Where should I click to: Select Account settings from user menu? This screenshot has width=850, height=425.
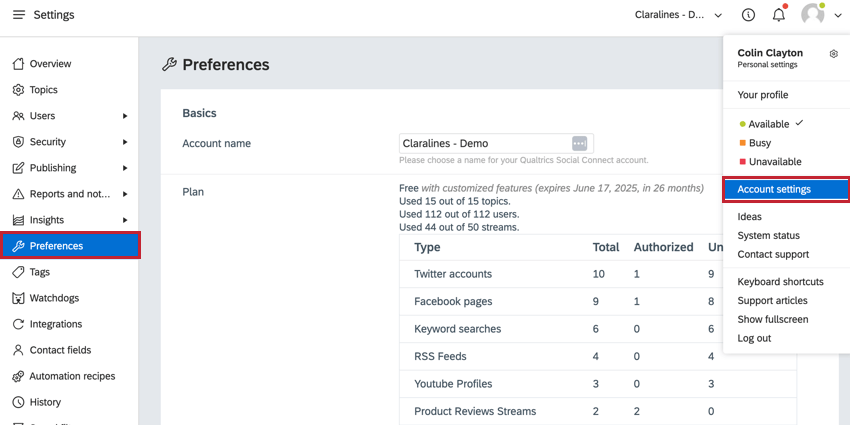pos(786,190)
